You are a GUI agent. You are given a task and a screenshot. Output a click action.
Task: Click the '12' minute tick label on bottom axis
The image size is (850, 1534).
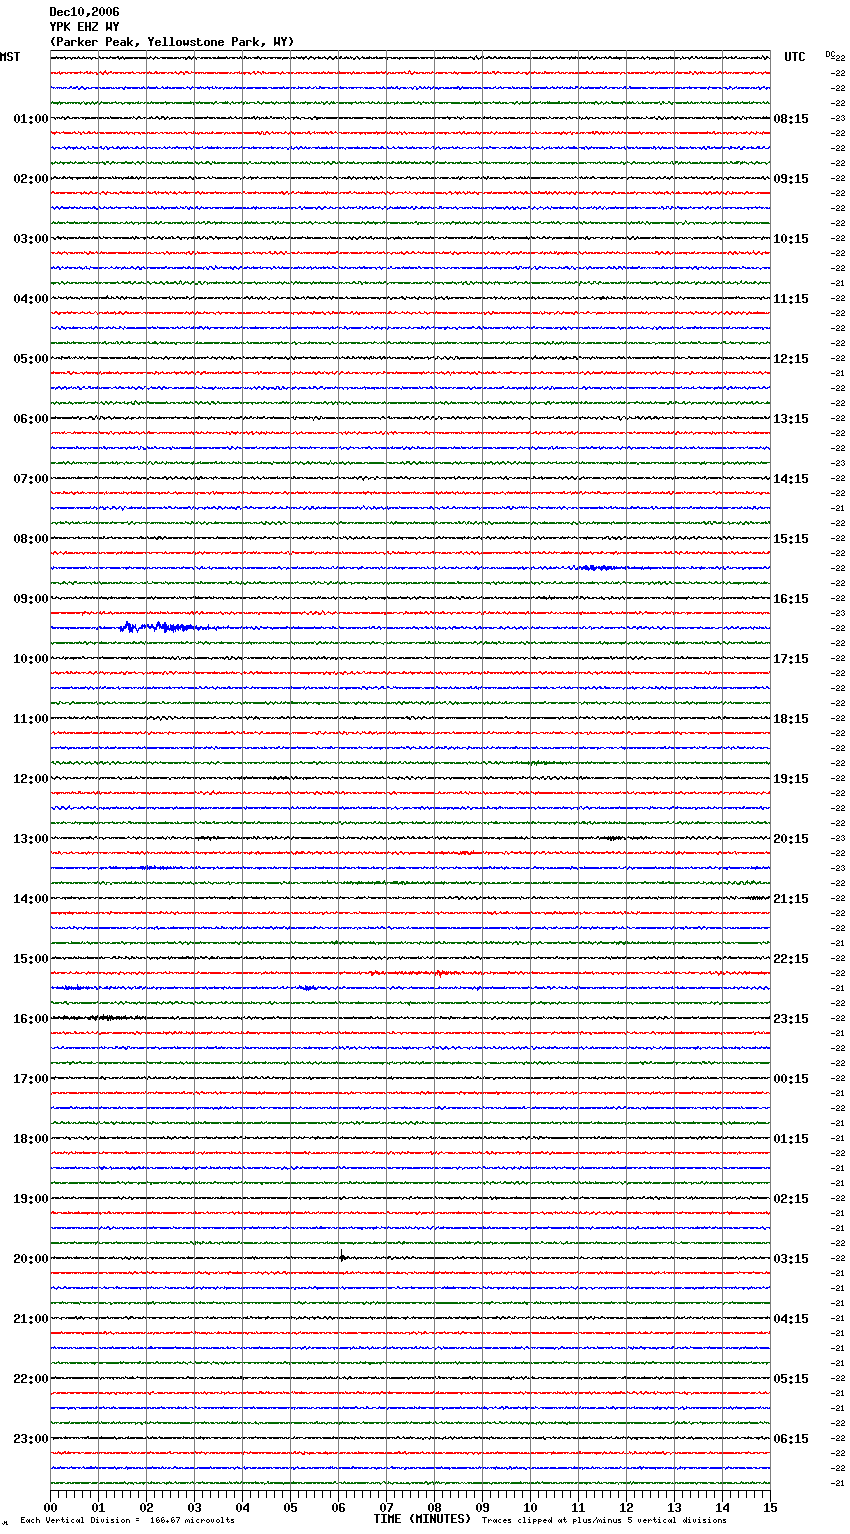point(626,1507)
